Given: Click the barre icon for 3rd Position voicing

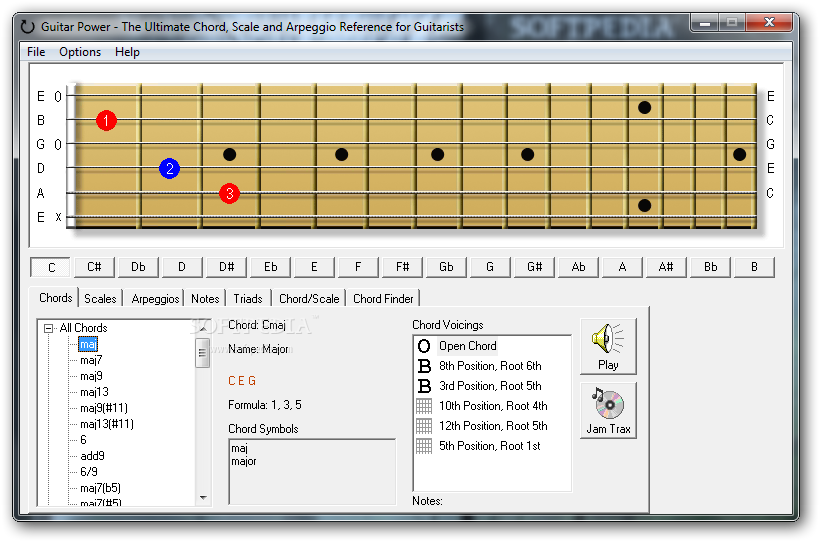Looking at the screenshot, I should tap(424, 386).
